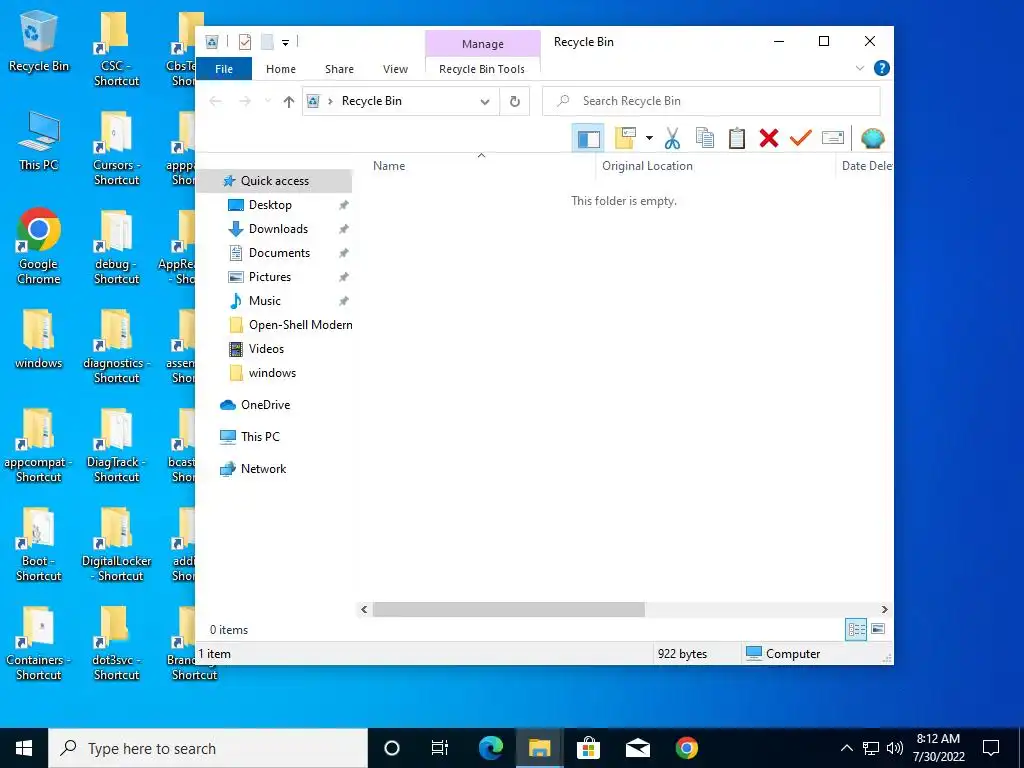1024x768 pixels.
Task: Switch to the Share ribbon tab
Action: (x=340, y=69)
